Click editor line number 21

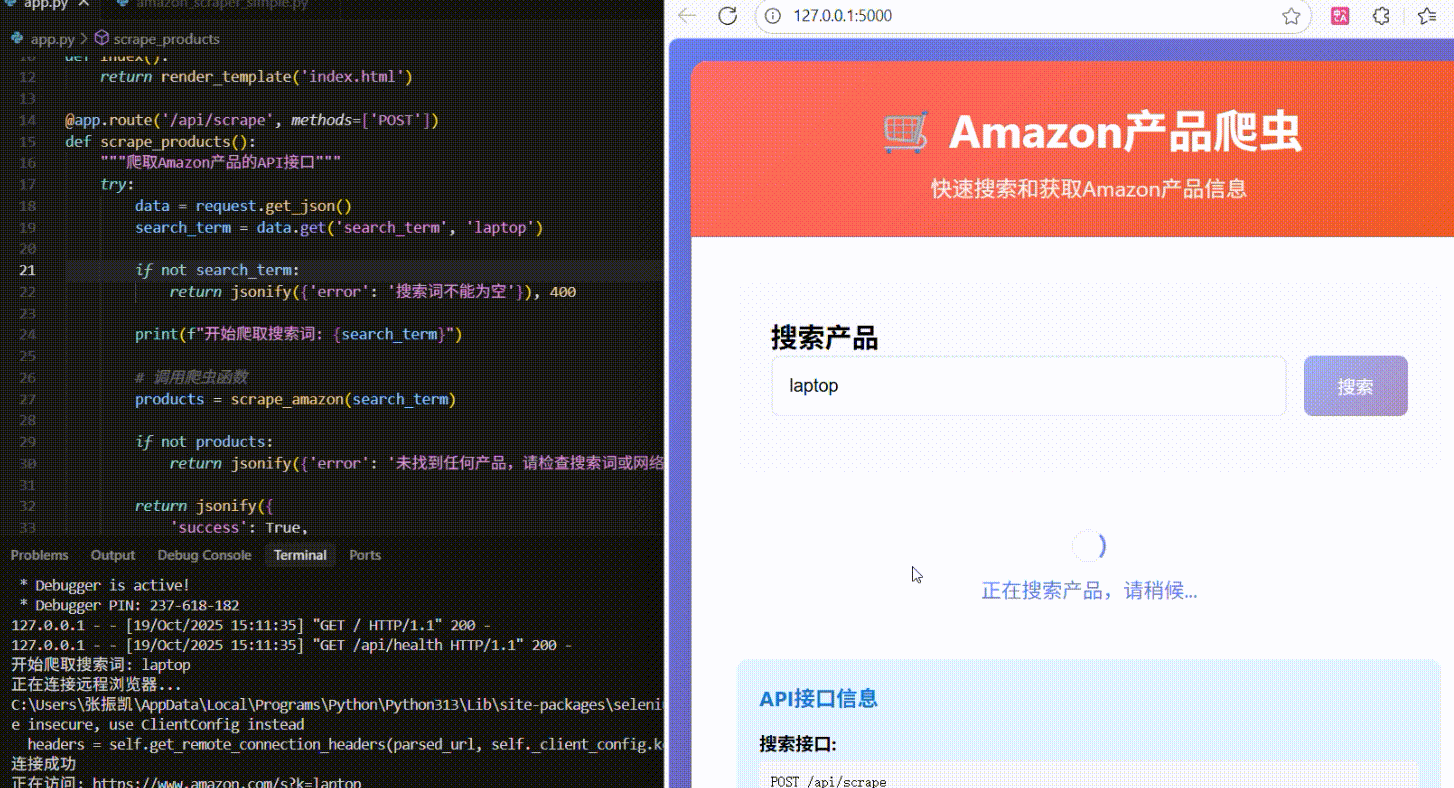pos(27,270)
